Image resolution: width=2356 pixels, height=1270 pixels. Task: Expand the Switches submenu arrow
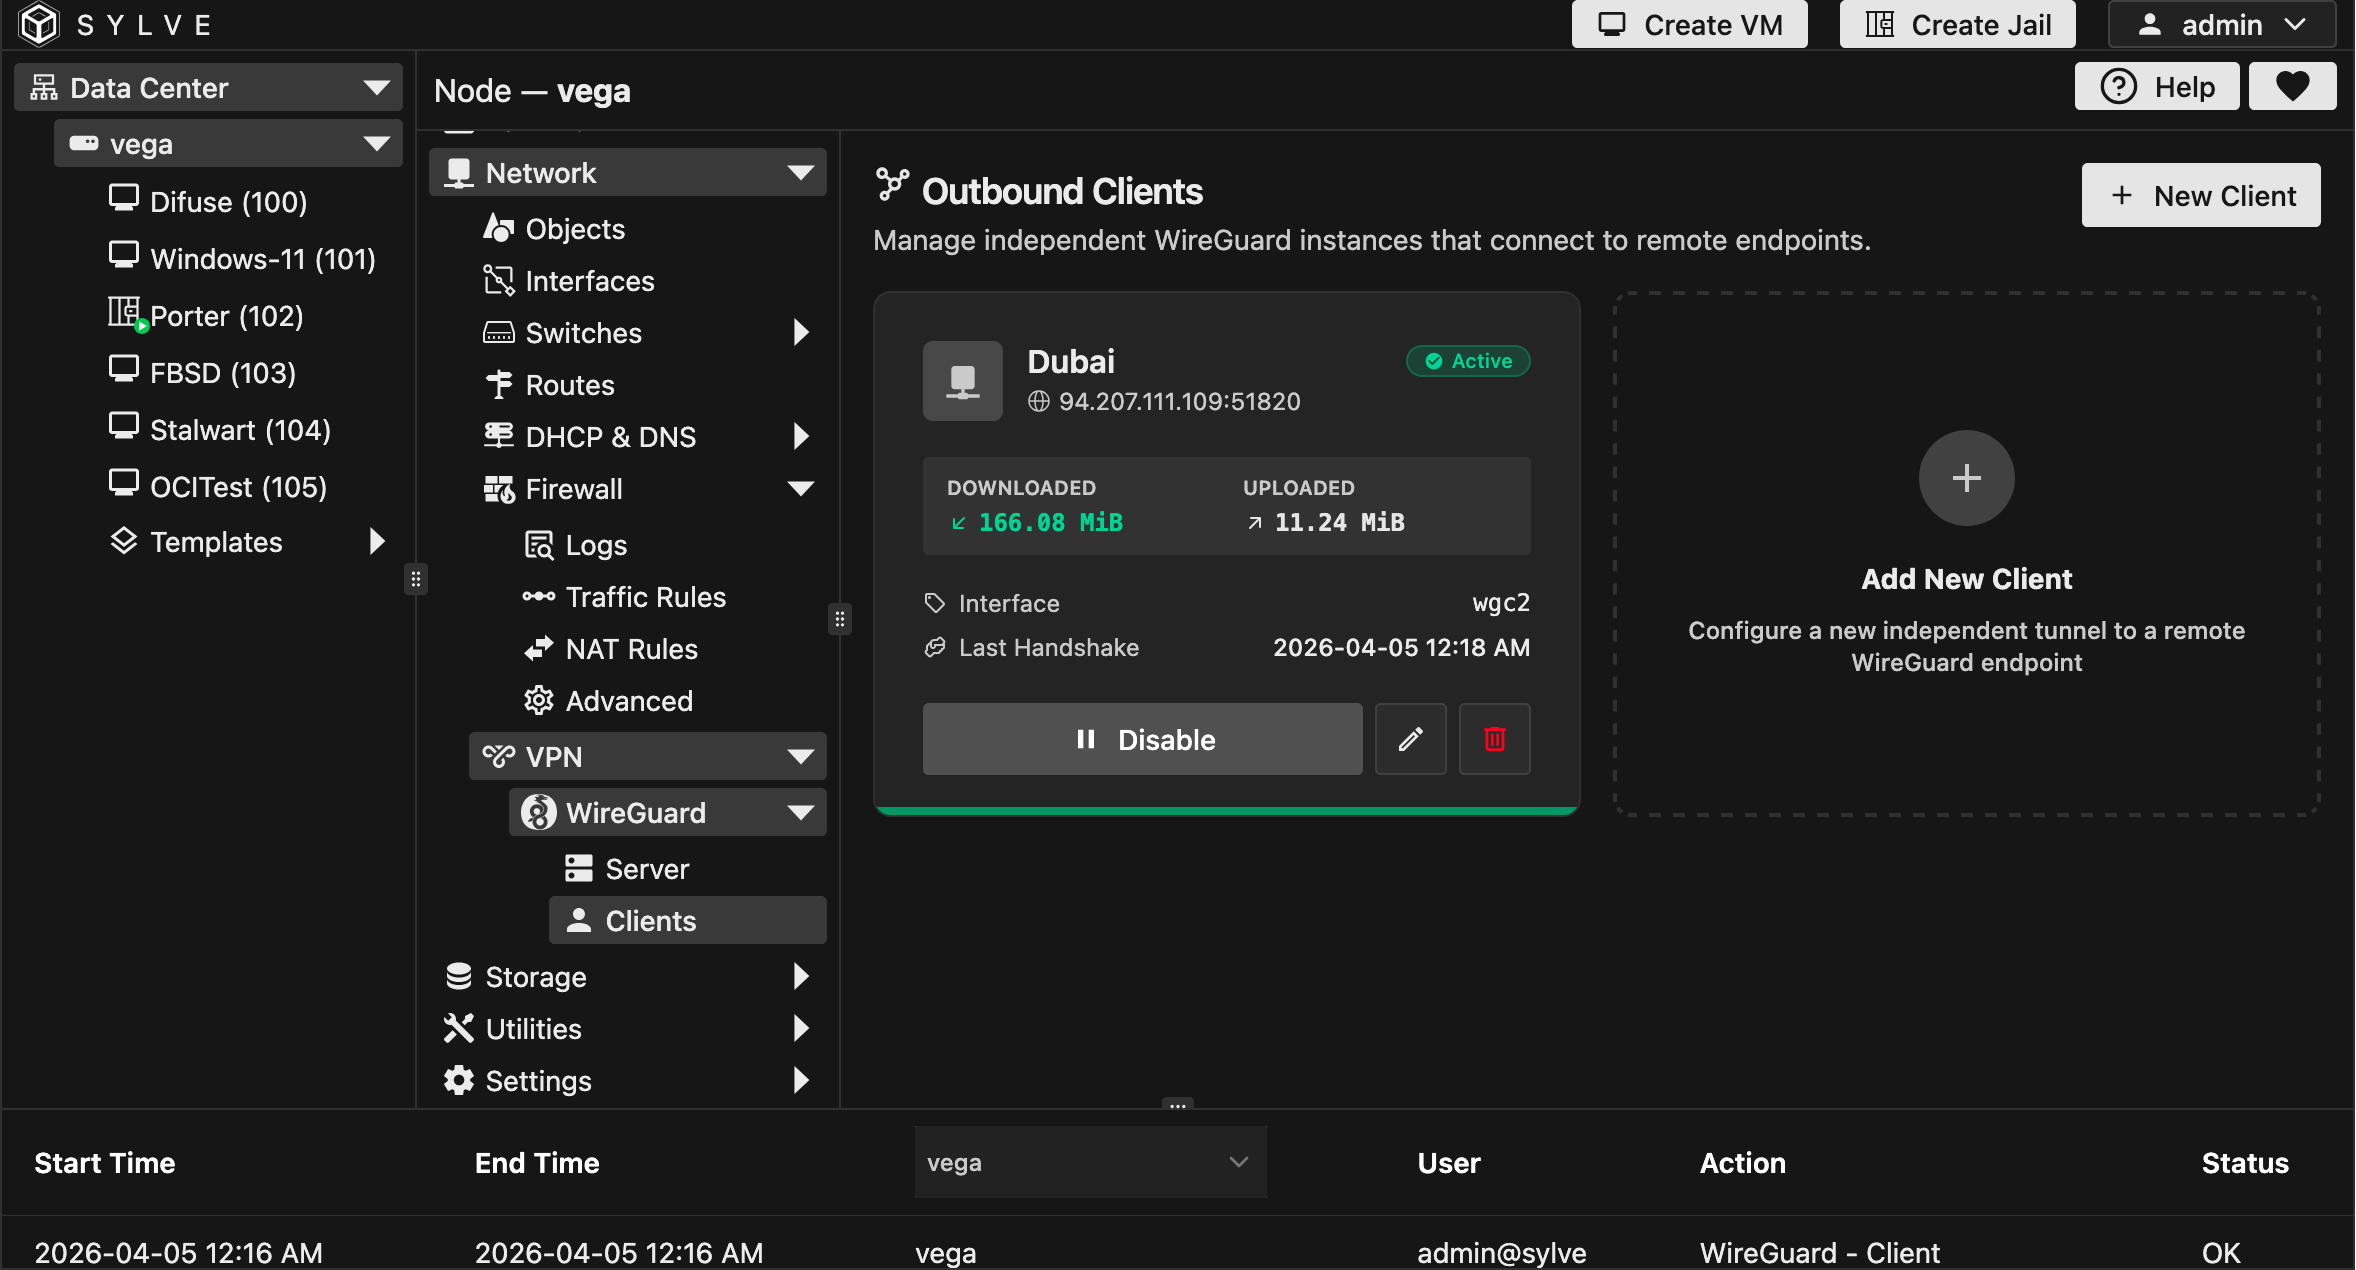800,333
